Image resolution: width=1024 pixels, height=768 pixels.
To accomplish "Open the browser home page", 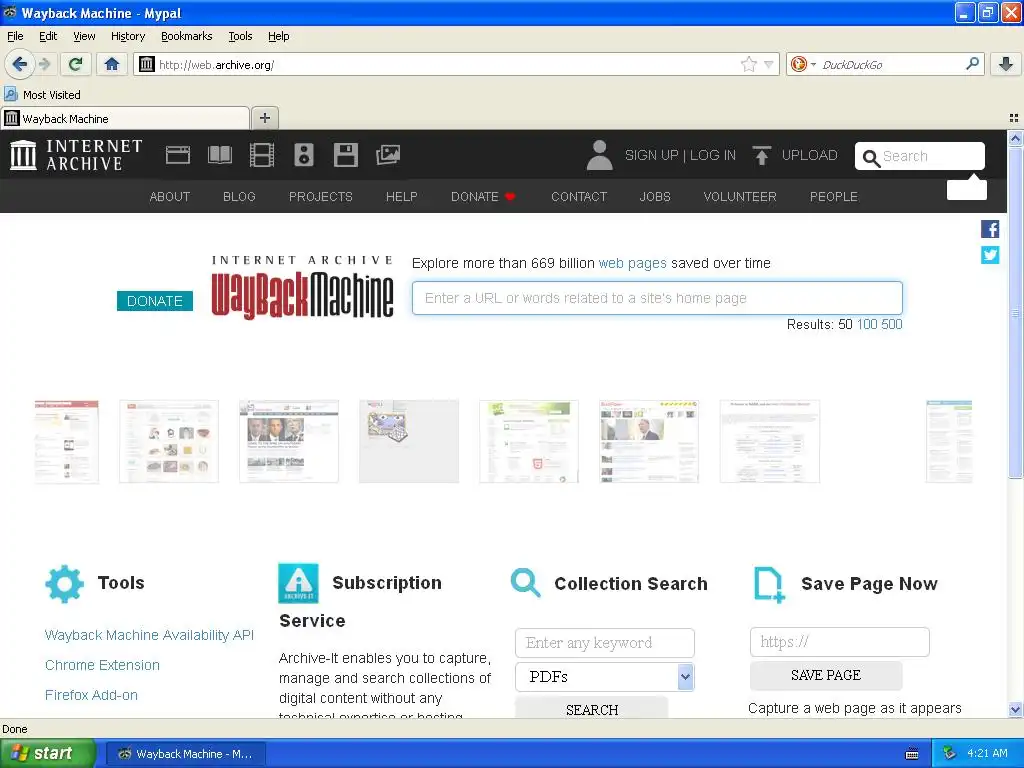I will click(112, 64).
